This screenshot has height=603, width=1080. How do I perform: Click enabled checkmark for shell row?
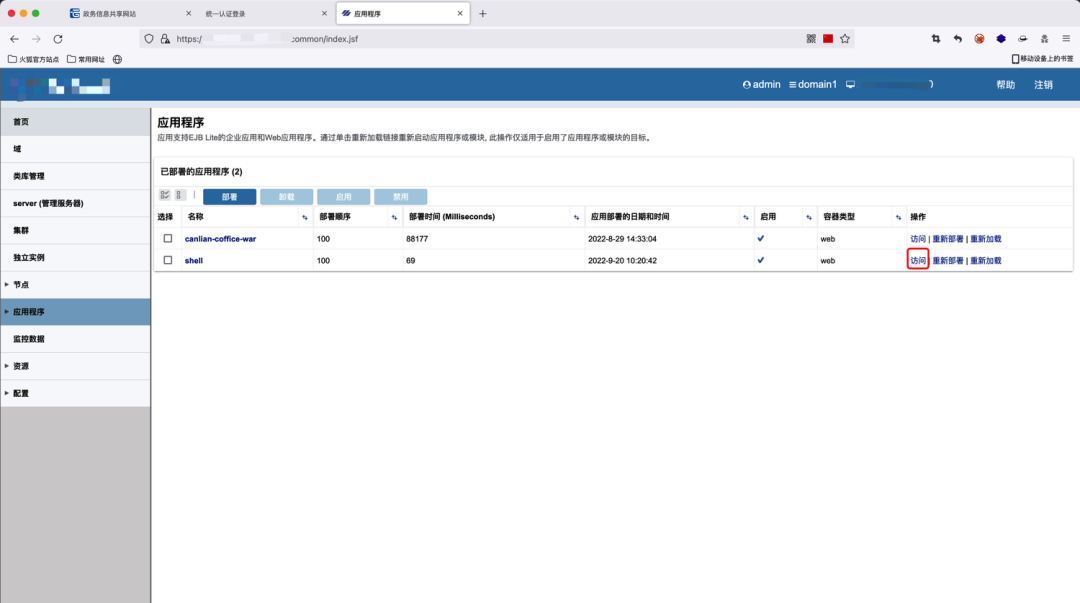[761, 260]
